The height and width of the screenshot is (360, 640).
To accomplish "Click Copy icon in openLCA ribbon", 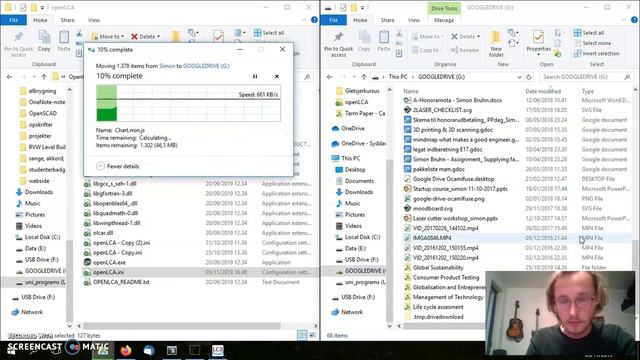I will 44,41.
